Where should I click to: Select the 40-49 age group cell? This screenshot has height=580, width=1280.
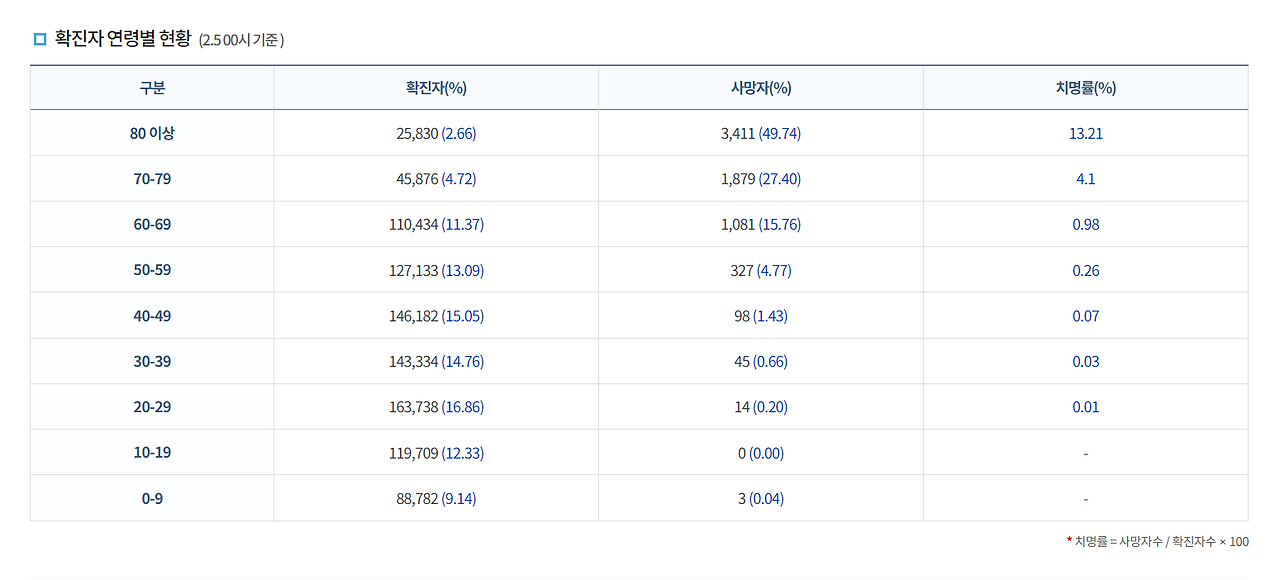[152, 316]
